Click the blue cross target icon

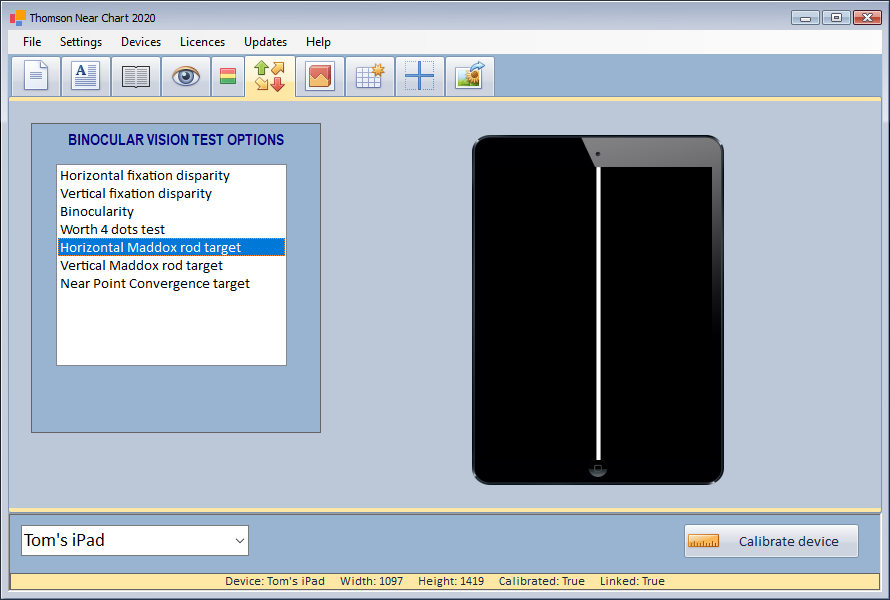pos(420,77)
